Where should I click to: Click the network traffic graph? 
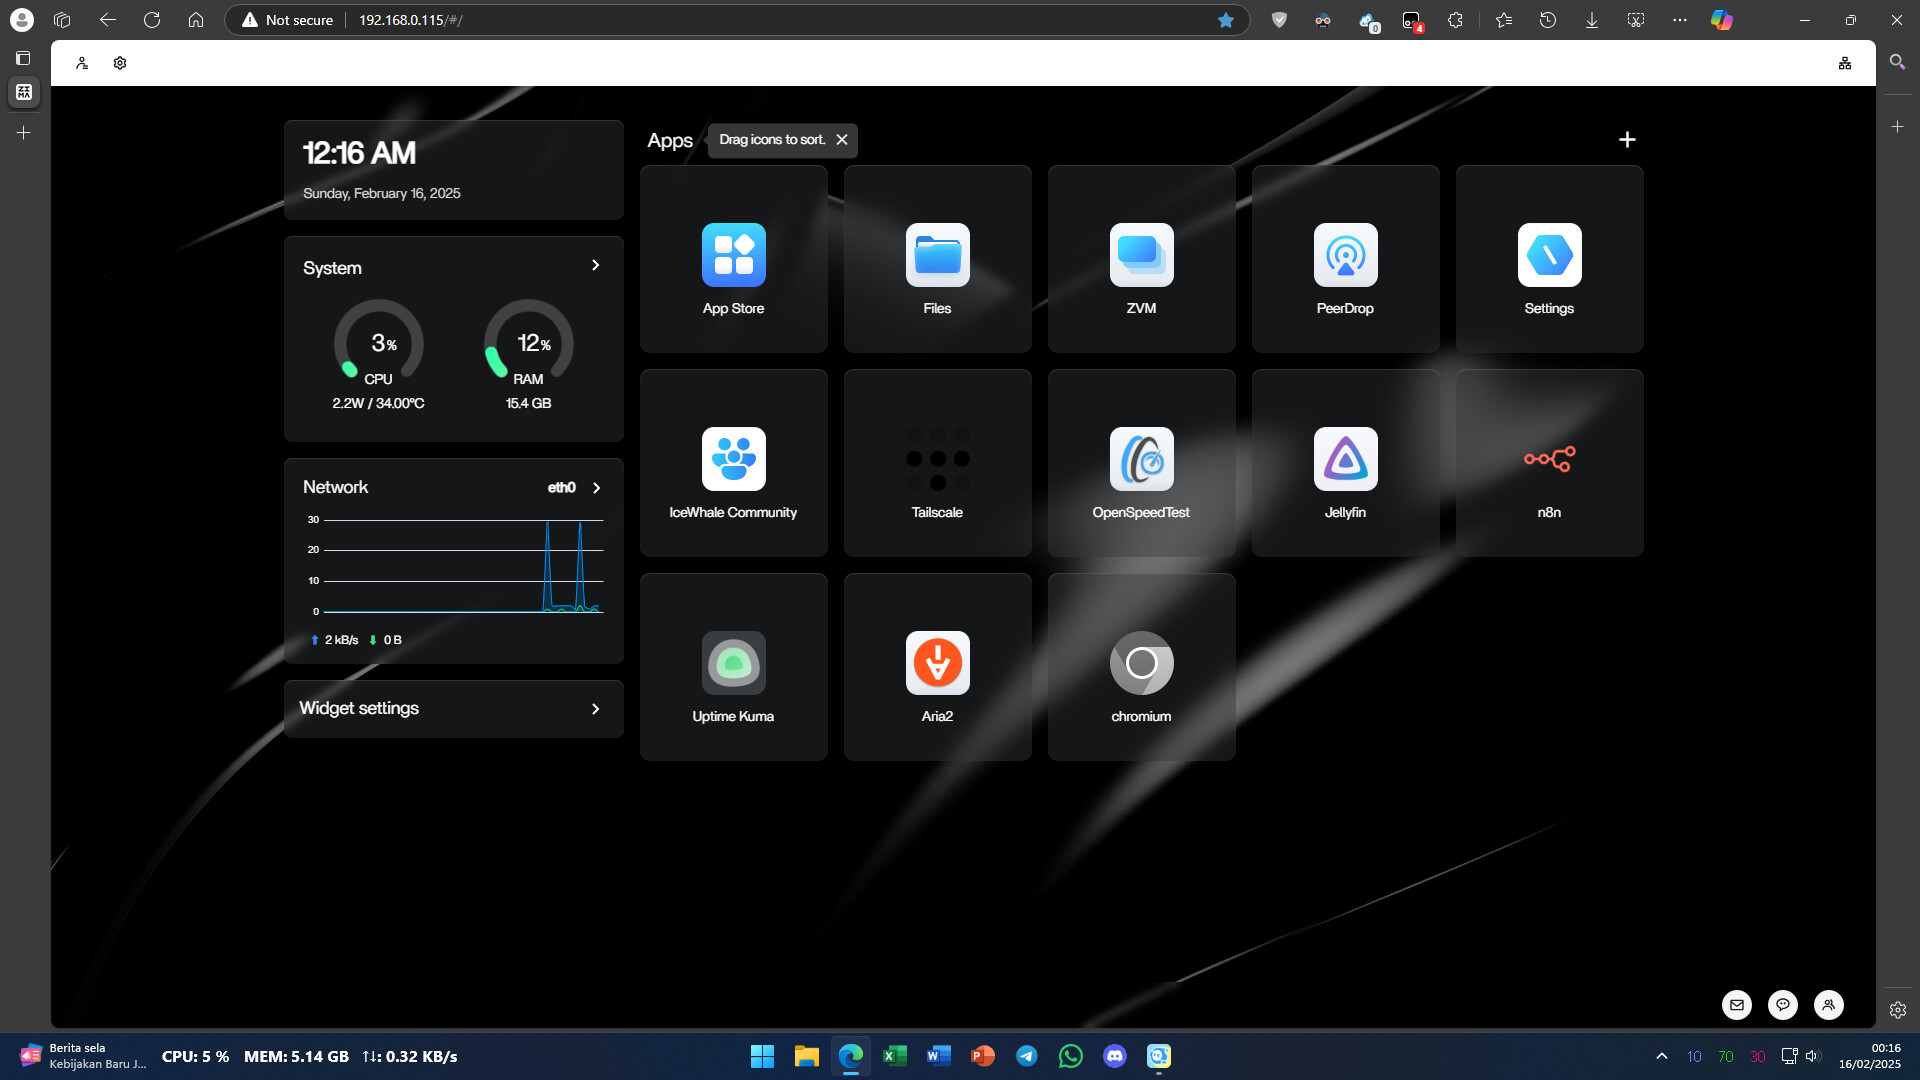[x=456, y=565]
